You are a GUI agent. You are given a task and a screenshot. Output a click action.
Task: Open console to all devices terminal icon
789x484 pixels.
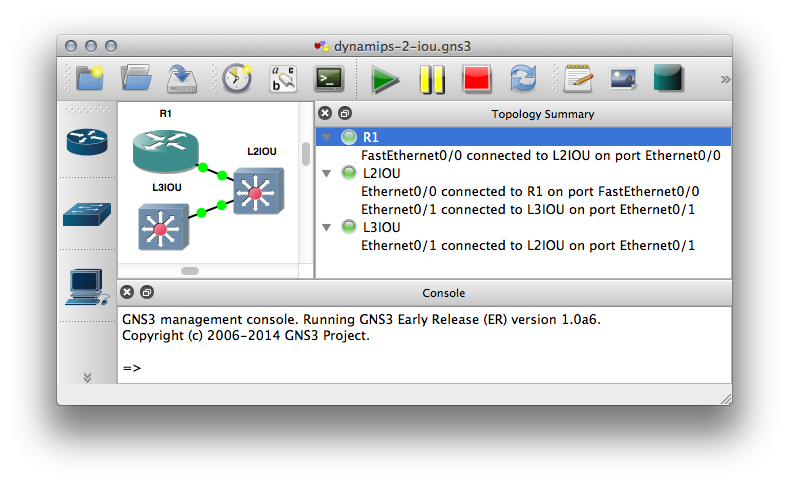coord(329,78)
